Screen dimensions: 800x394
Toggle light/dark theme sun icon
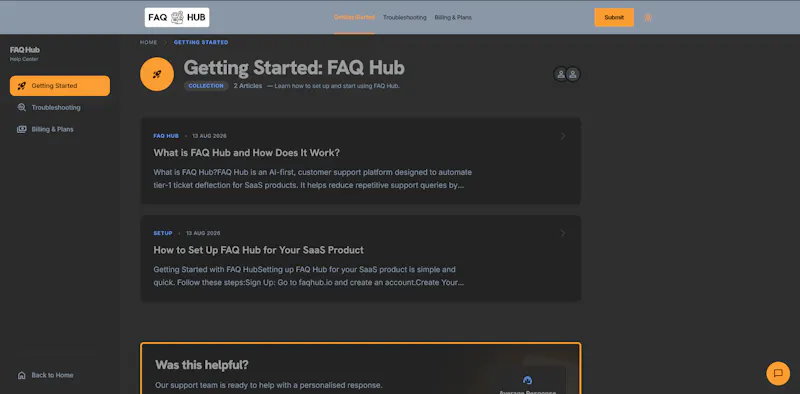pos(648,17)
